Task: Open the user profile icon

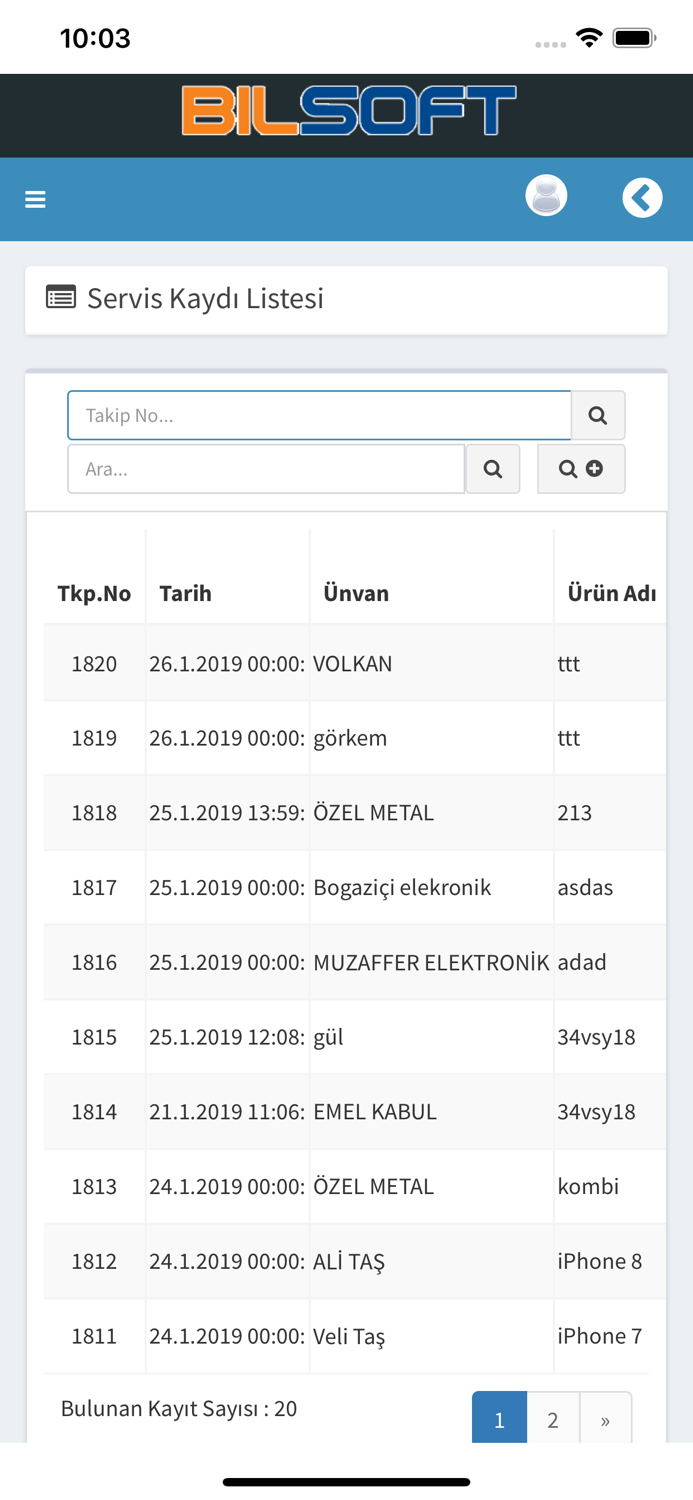Action: 546,196
